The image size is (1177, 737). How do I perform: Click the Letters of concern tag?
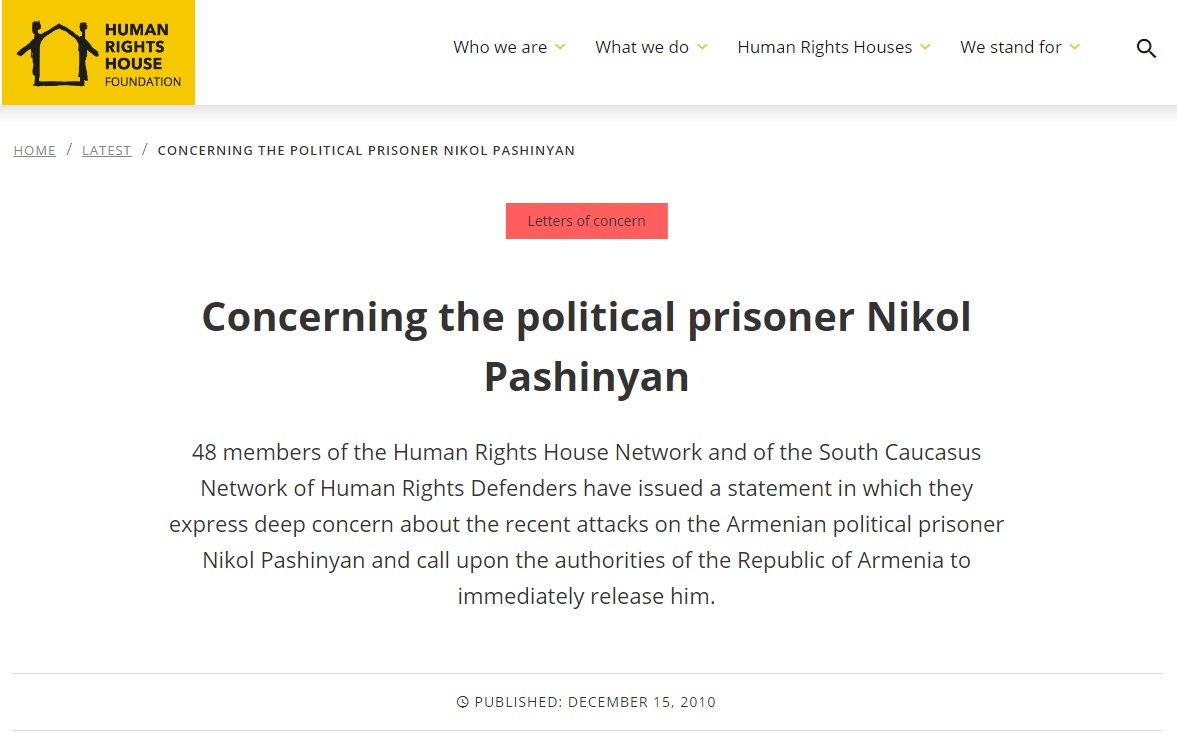click(x=586, y=221)
